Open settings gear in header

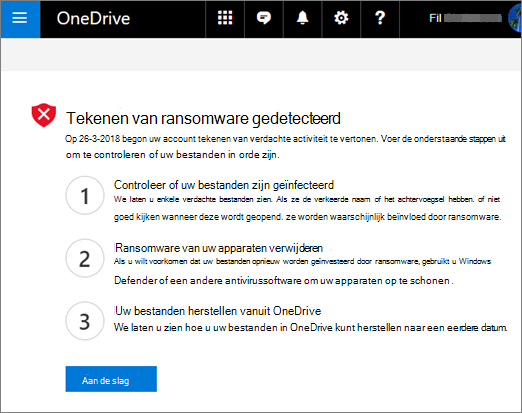[341, 18]
